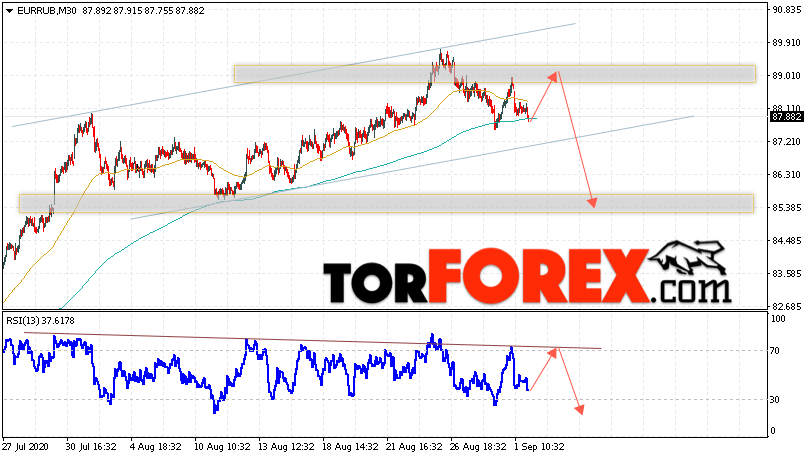Viewport: 808px width, 458px height.
Task: Click the 90.835 price axis value
Action: 786,10
